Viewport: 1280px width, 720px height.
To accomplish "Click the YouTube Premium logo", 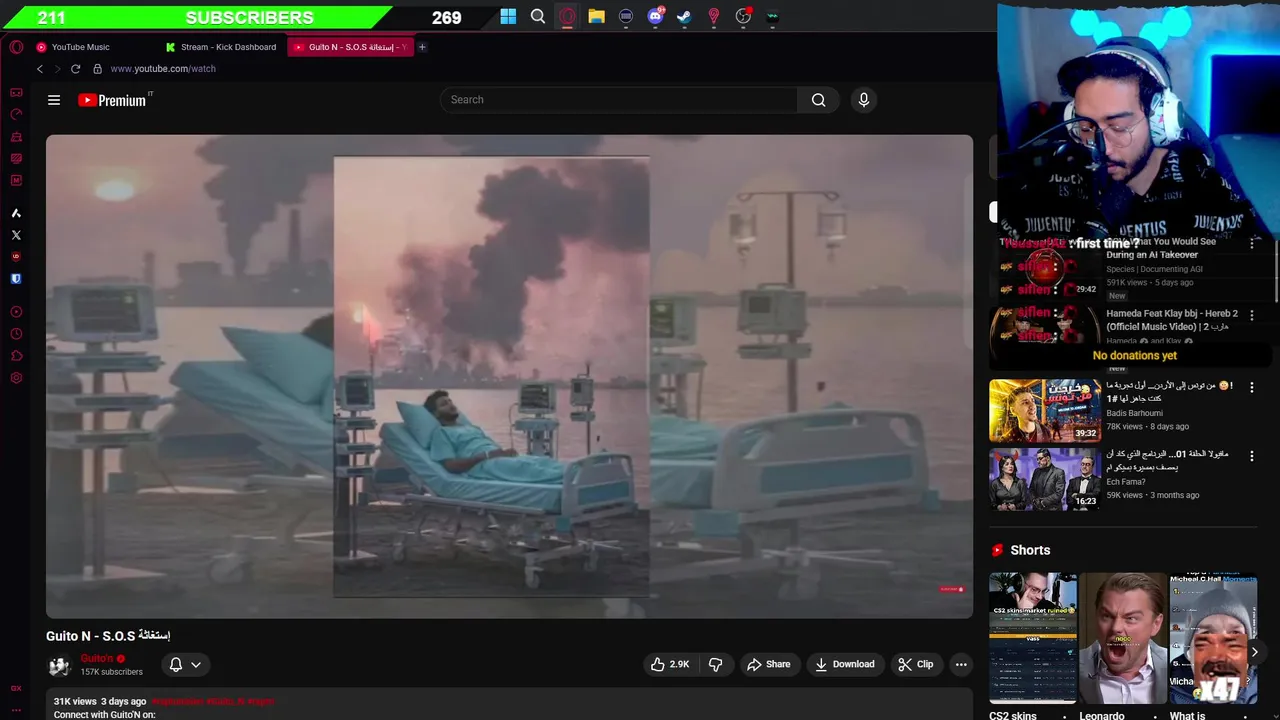I will click(x=113, y=100).
